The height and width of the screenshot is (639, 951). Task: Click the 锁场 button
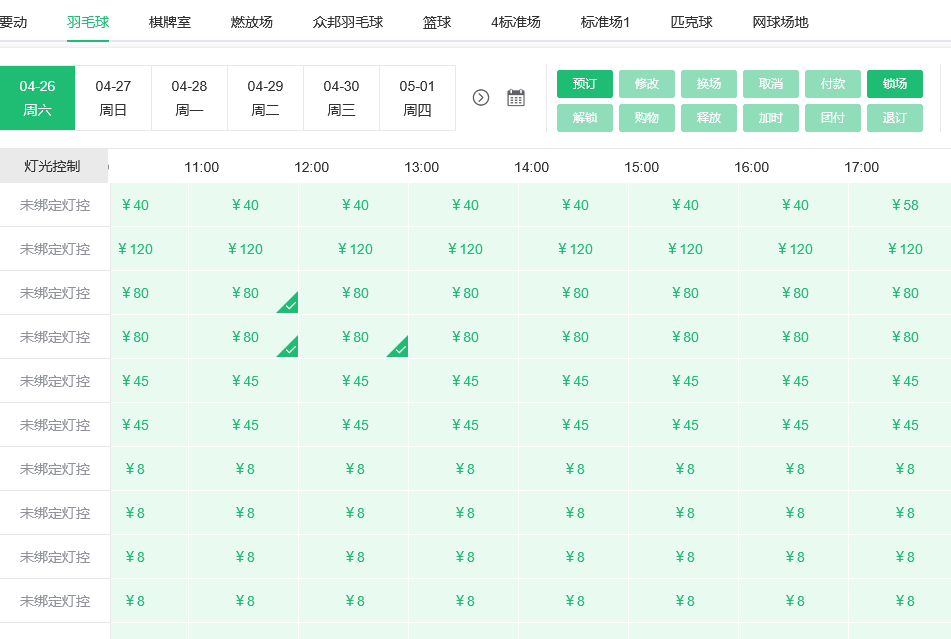click(895, 84)
